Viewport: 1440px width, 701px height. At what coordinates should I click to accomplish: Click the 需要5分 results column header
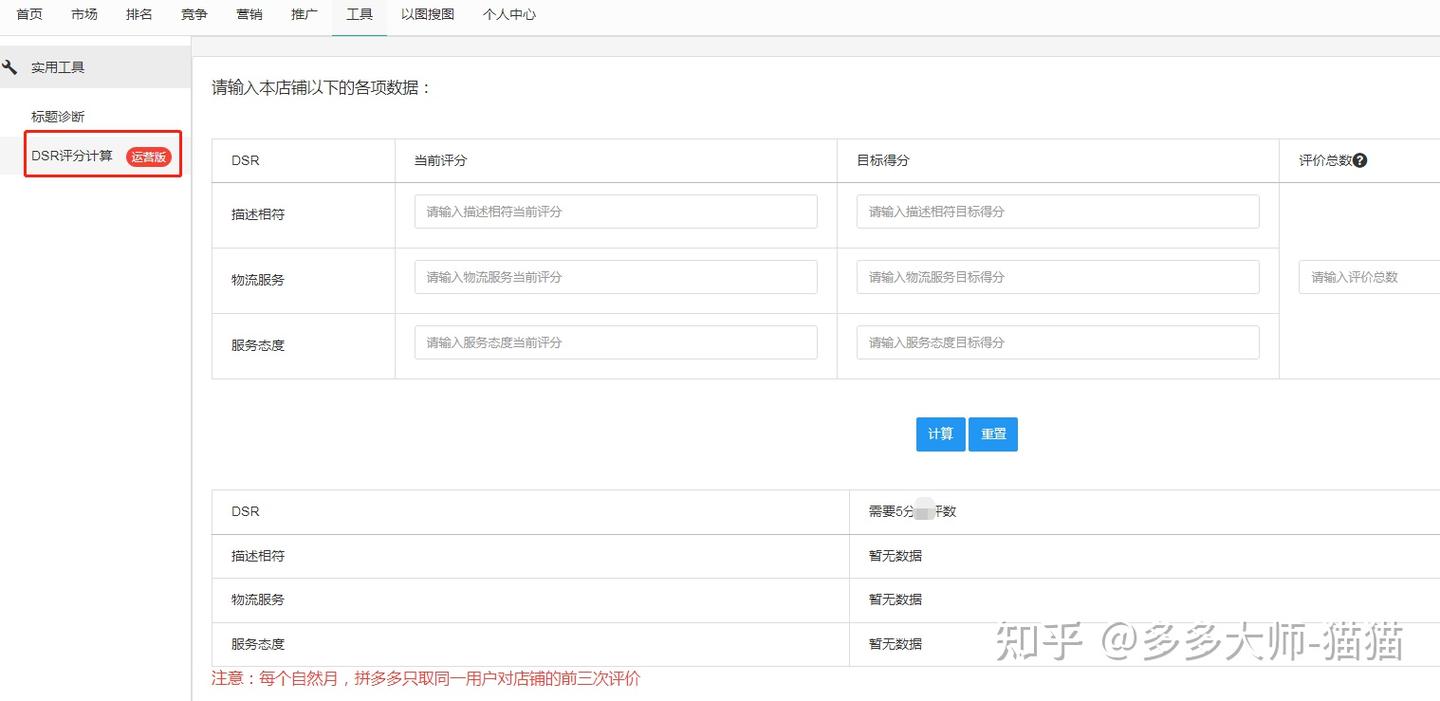pos(912,511)
